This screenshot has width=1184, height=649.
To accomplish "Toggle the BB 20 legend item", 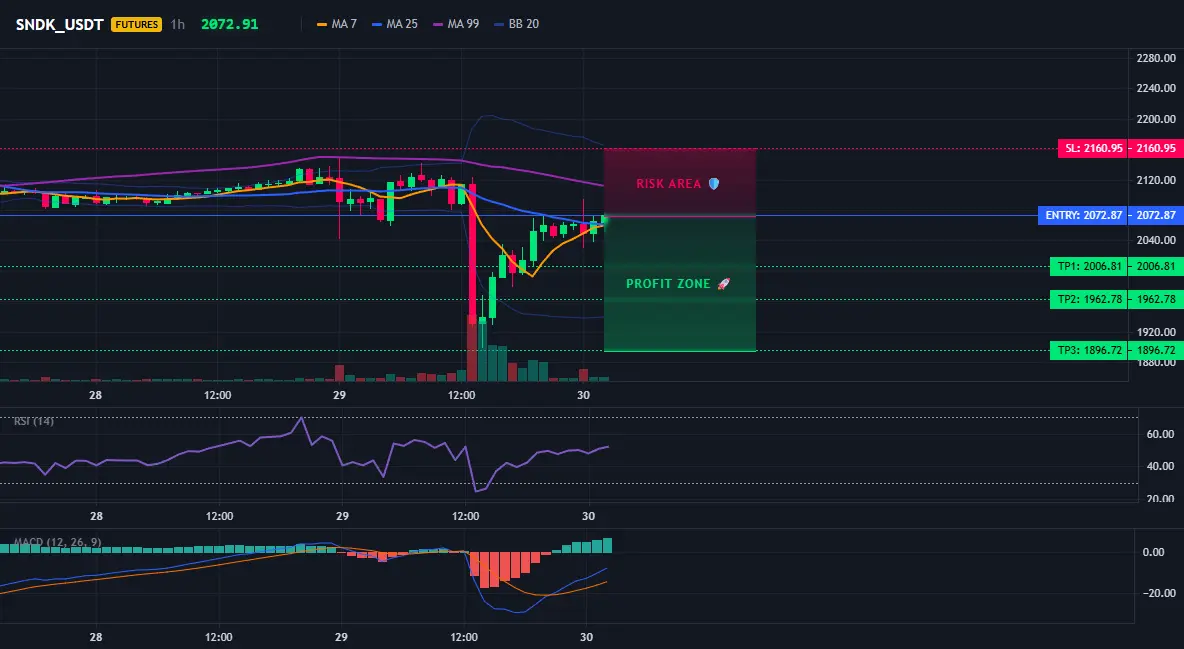I will (x=516, y=24).
